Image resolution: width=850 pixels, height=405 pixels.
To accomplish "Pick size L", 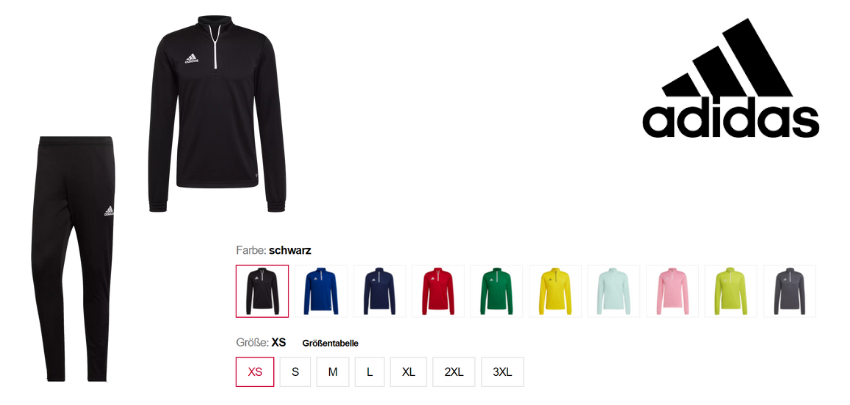I will 370,372.
